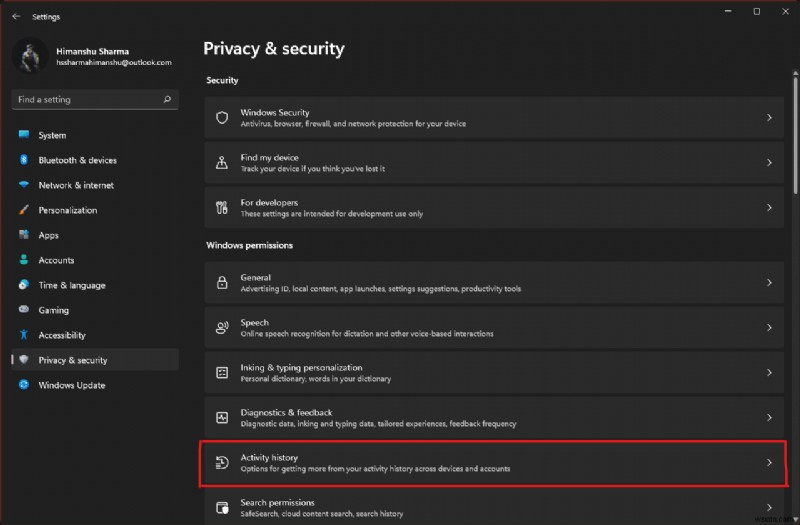The image size is (800, 525).
Task: Click the Speech recognition icon
Action: pos(222,328)
